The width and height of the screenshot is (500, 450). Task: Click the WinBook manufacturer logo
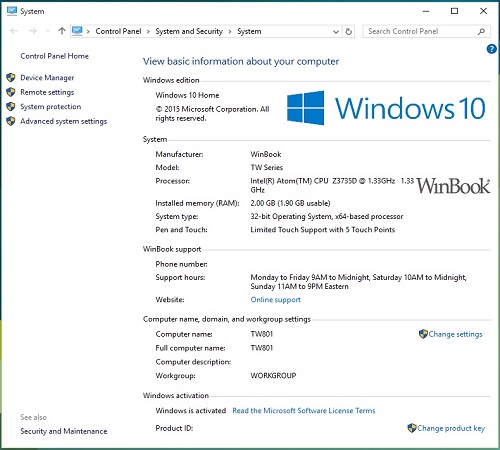(x=453, y=186)
